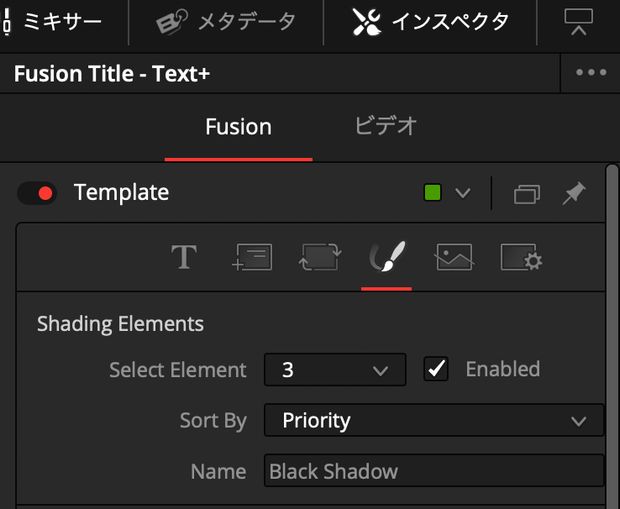Click the viewer display icon at top right

point(578,22)
